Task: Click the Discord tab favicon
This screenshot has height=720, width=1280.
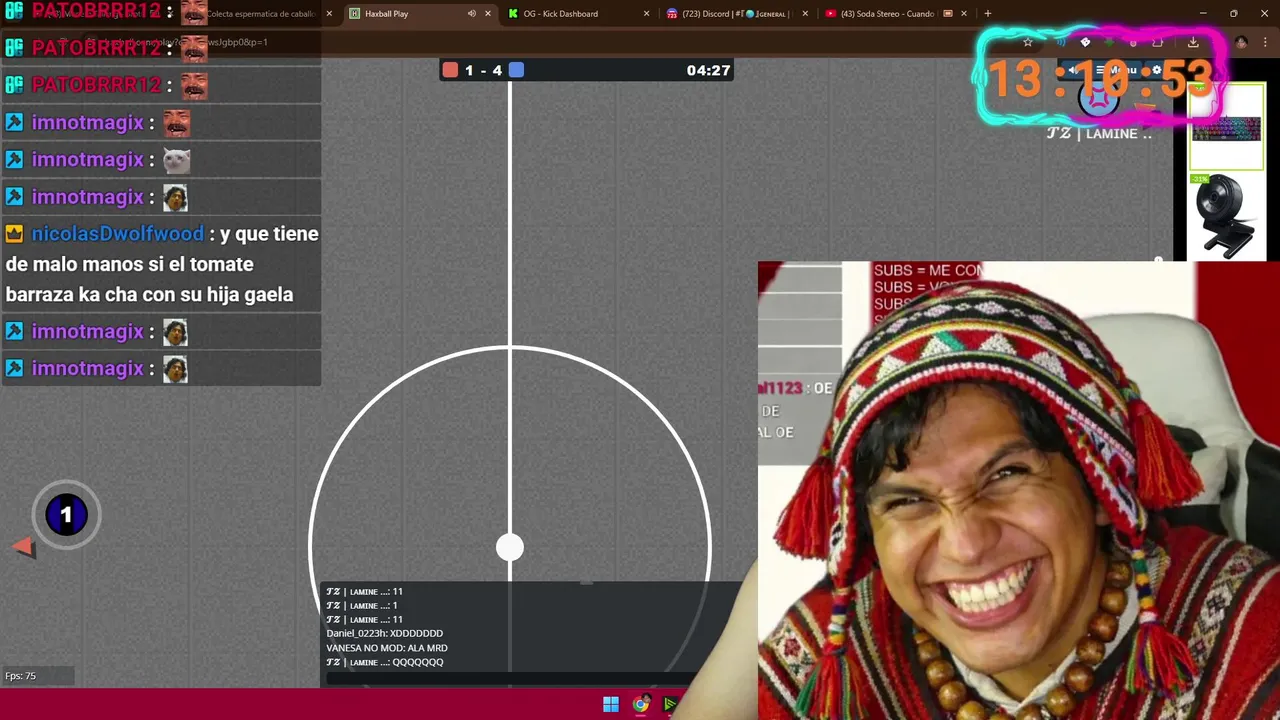Action: pos(672,14)
